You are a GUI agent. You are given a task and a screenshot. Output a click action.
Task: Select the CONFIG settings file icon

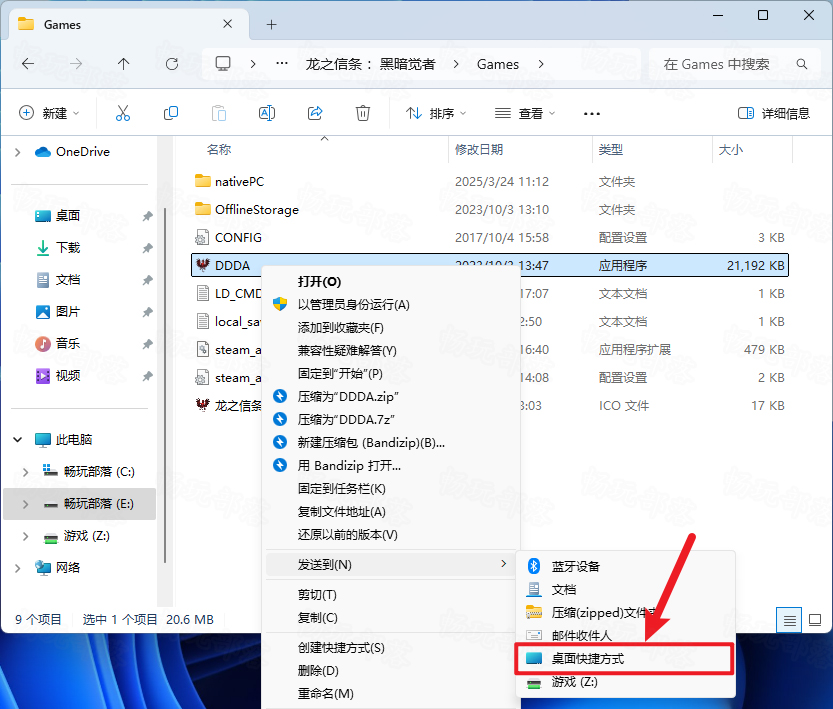202,237
